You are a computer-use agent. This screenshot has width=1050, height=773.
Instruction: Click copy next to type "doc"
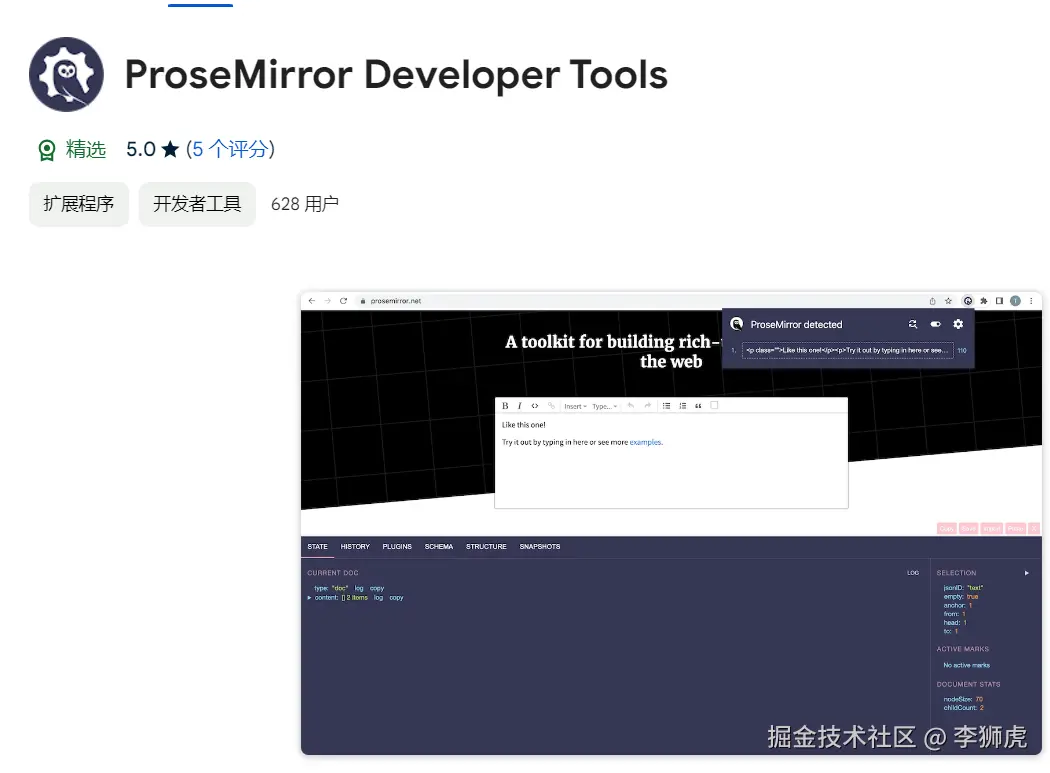377,588
